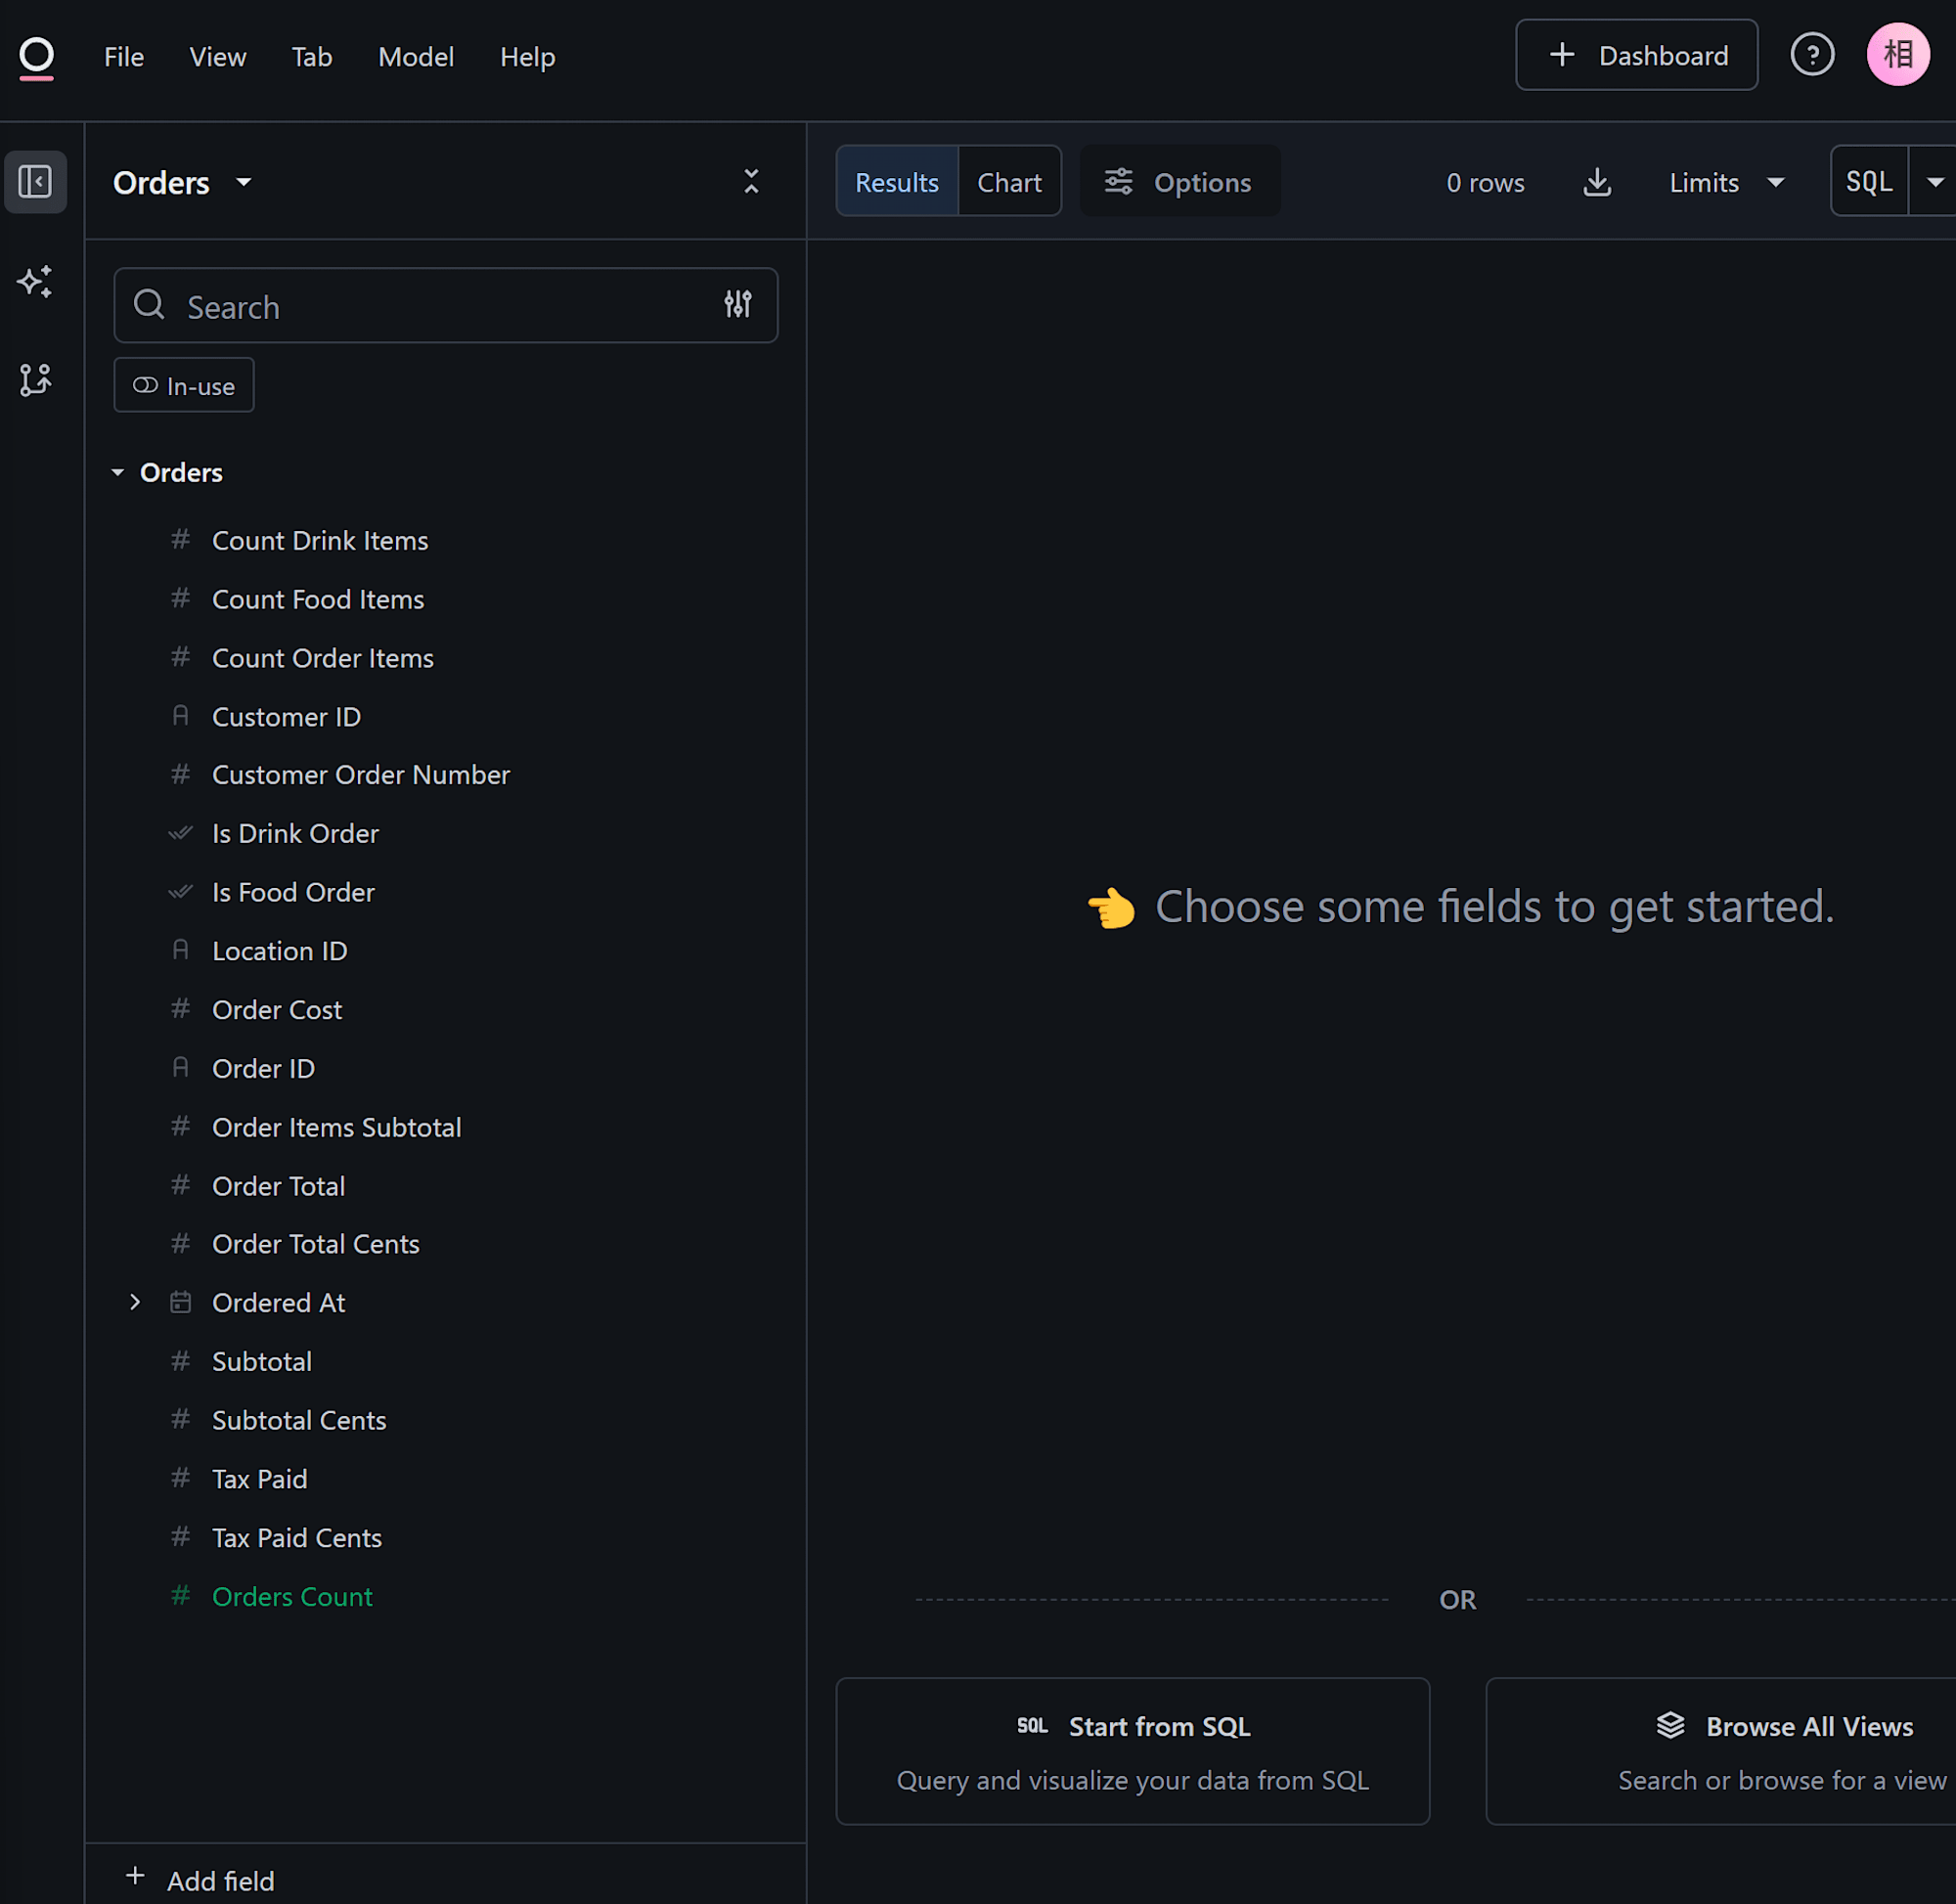Open the Orders topic dropdown
1956x1904 pixels.
182,183
